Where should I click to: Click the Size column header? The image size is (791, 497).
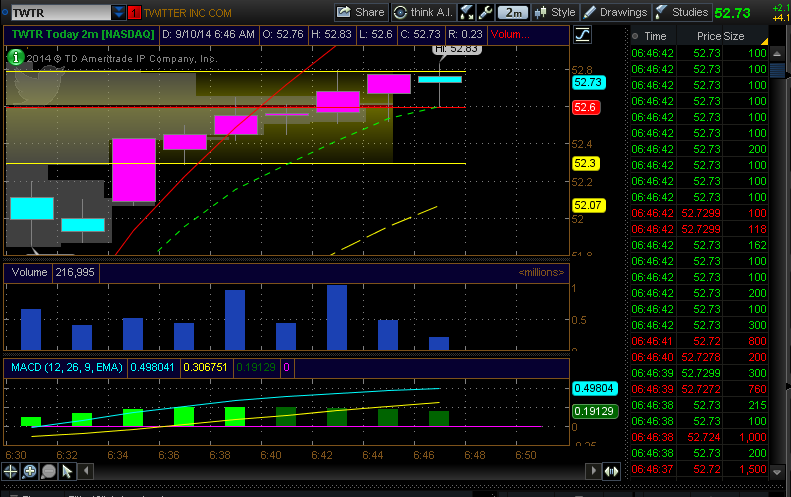[734, 36]
